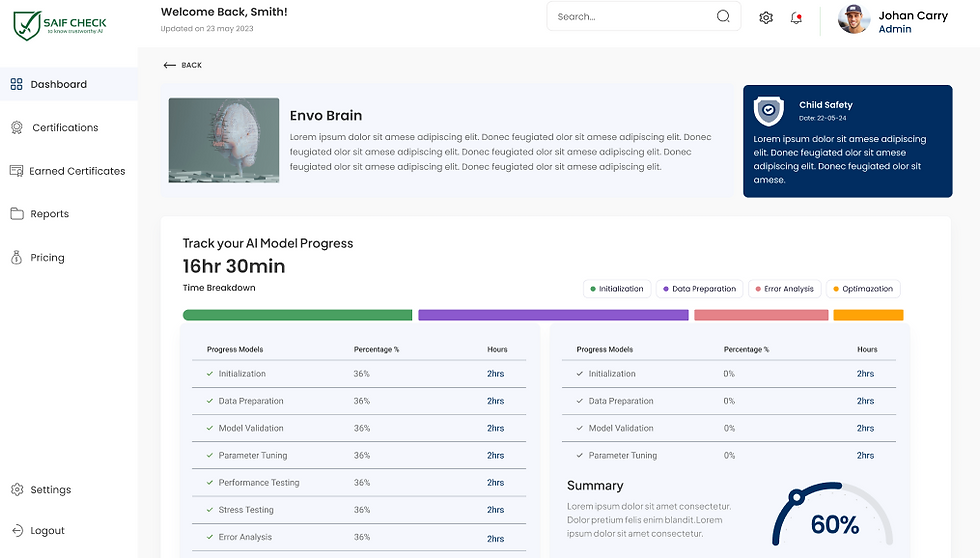Click 2hrs in Performance Testing row
The width and height of the screenshot is (980, 558).
(x=496, y=482)
